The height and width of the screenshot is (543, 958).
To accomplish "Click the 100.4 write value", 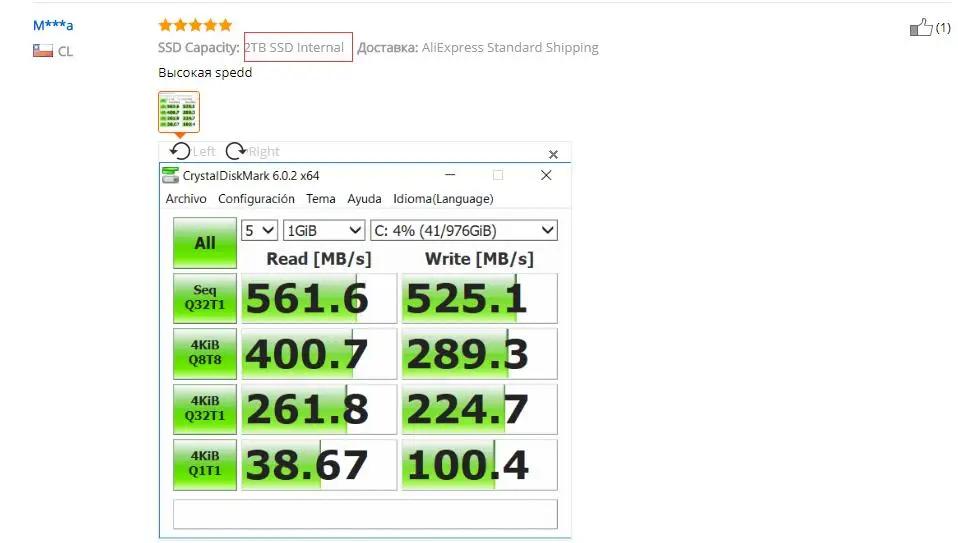I will point(480,464).
